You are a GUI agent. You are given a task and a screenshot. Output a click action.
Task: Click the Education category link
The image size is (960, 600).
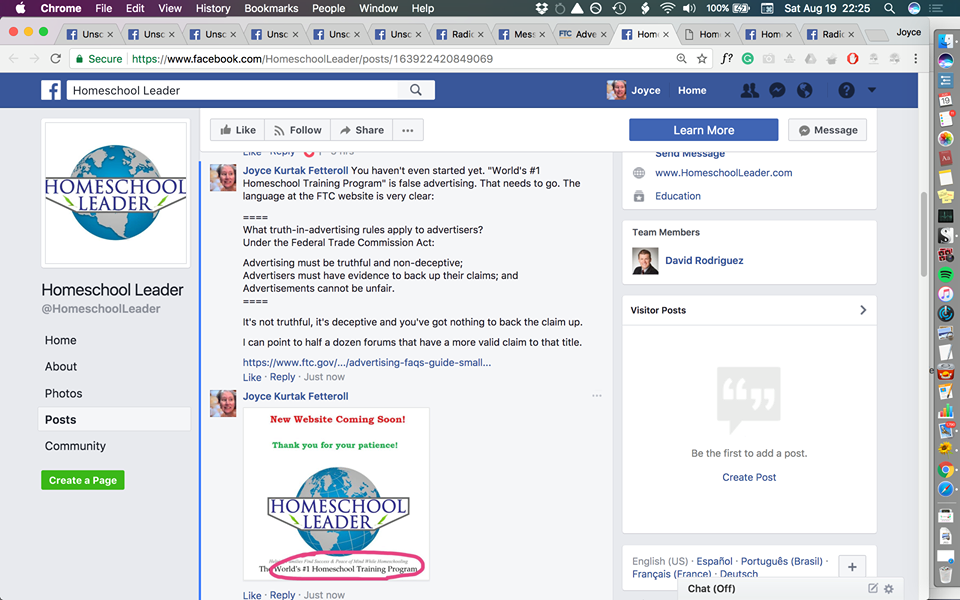(x=678, y=196)
